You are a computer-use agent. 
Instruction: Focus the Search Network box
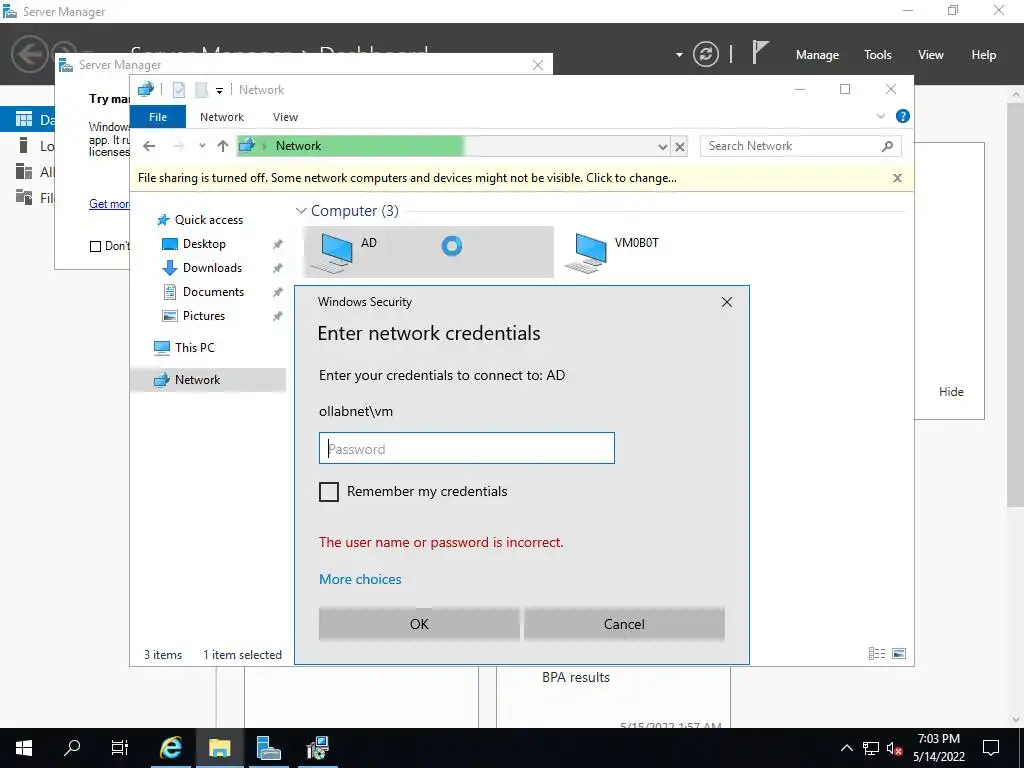(790, 146)
